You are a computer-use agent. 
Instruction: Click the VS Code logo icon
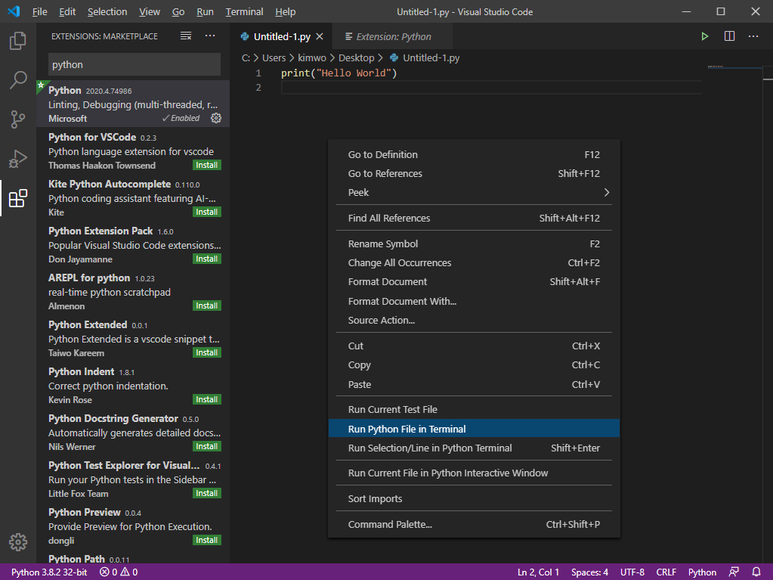14,11
